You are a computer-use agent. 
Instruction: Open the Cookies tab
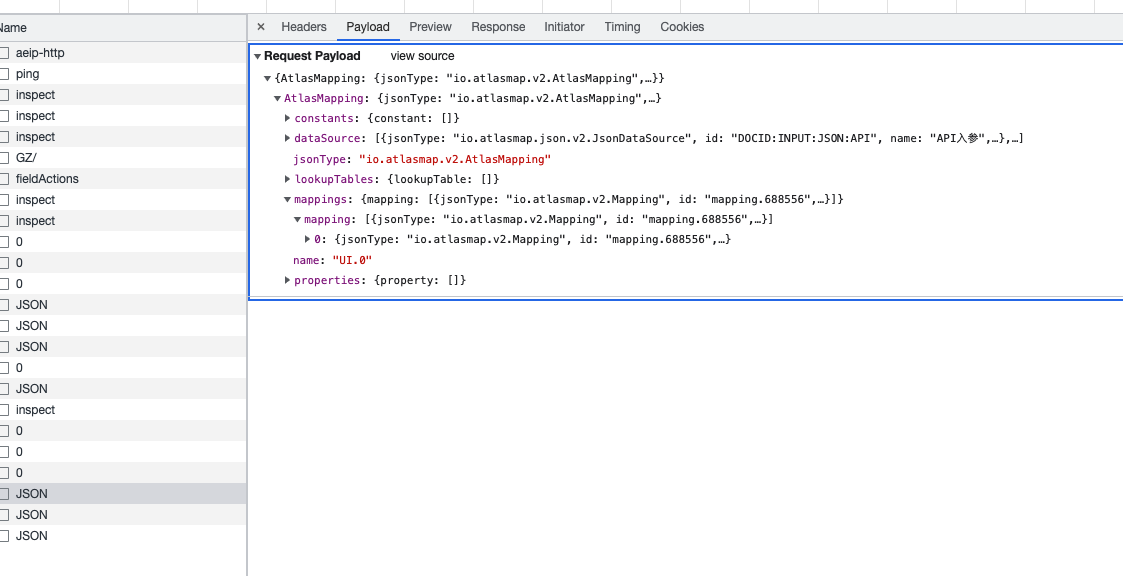[x=682, y=27]
